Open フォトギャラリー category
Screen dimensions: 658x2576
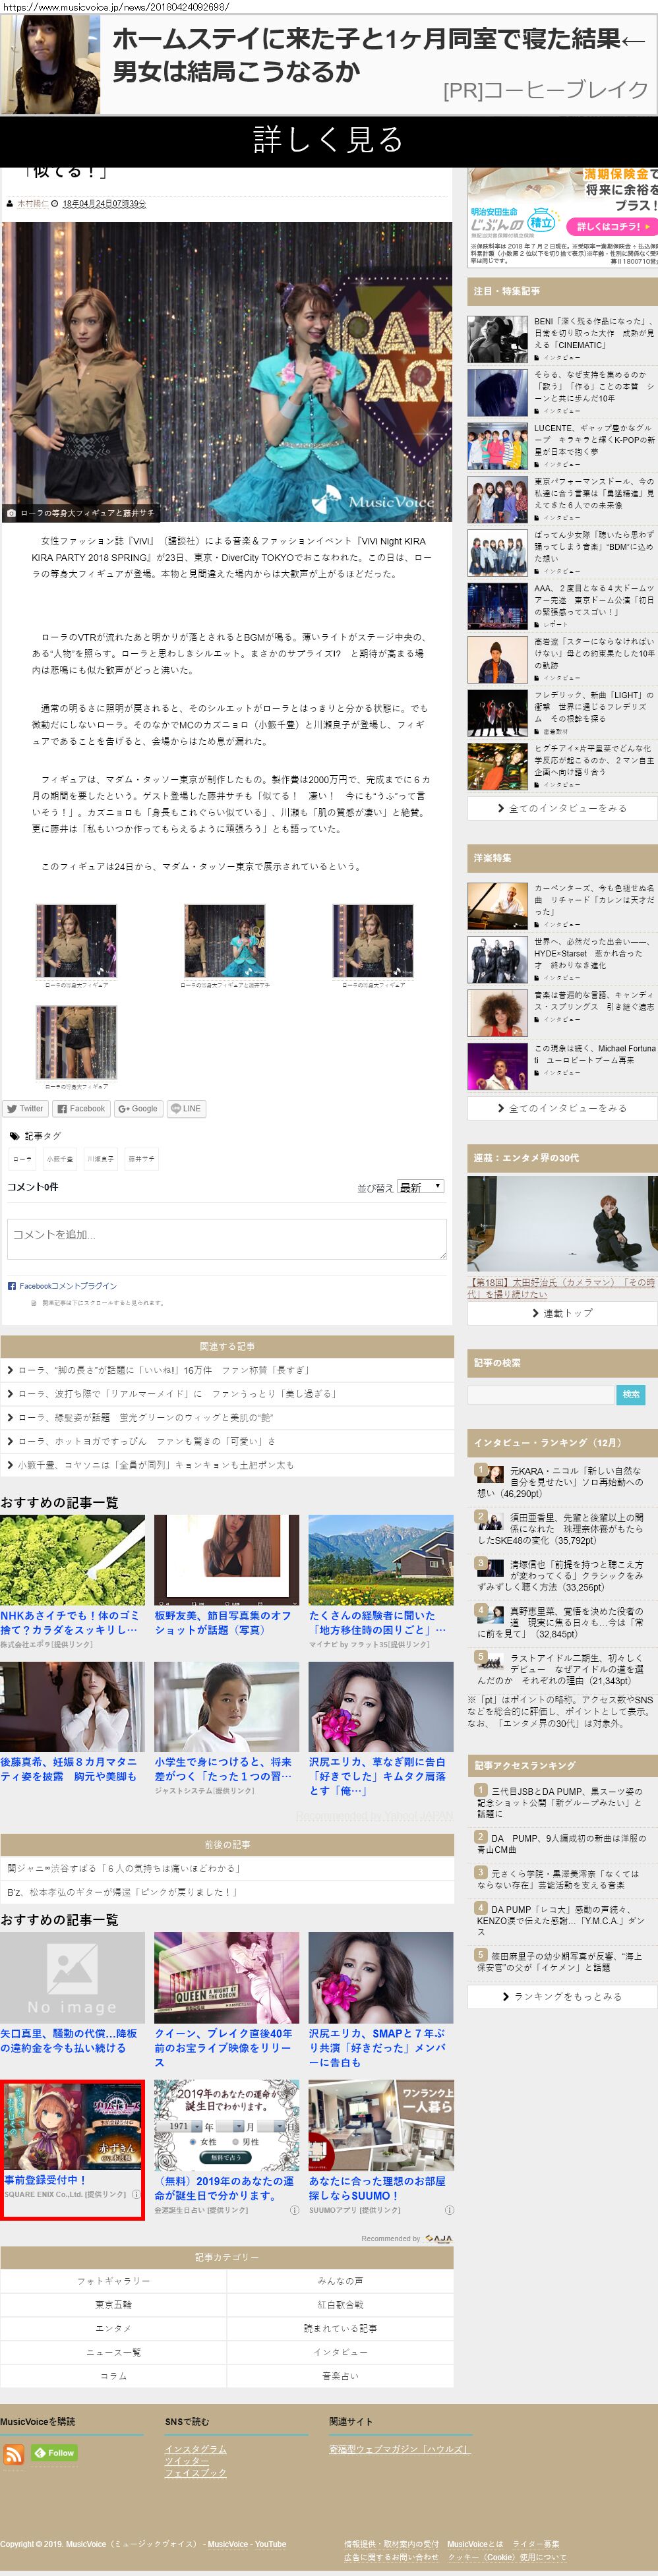[x=113, y=2281]
